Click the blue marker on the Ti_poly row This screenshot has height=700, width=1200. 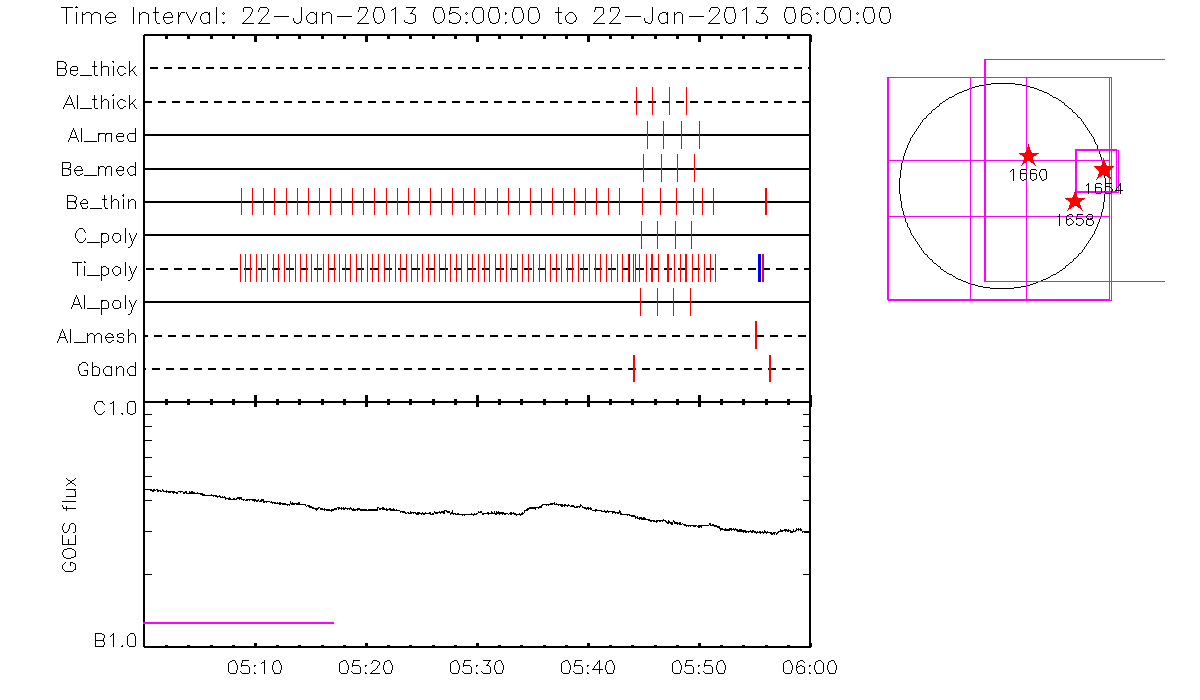point(760,269)
